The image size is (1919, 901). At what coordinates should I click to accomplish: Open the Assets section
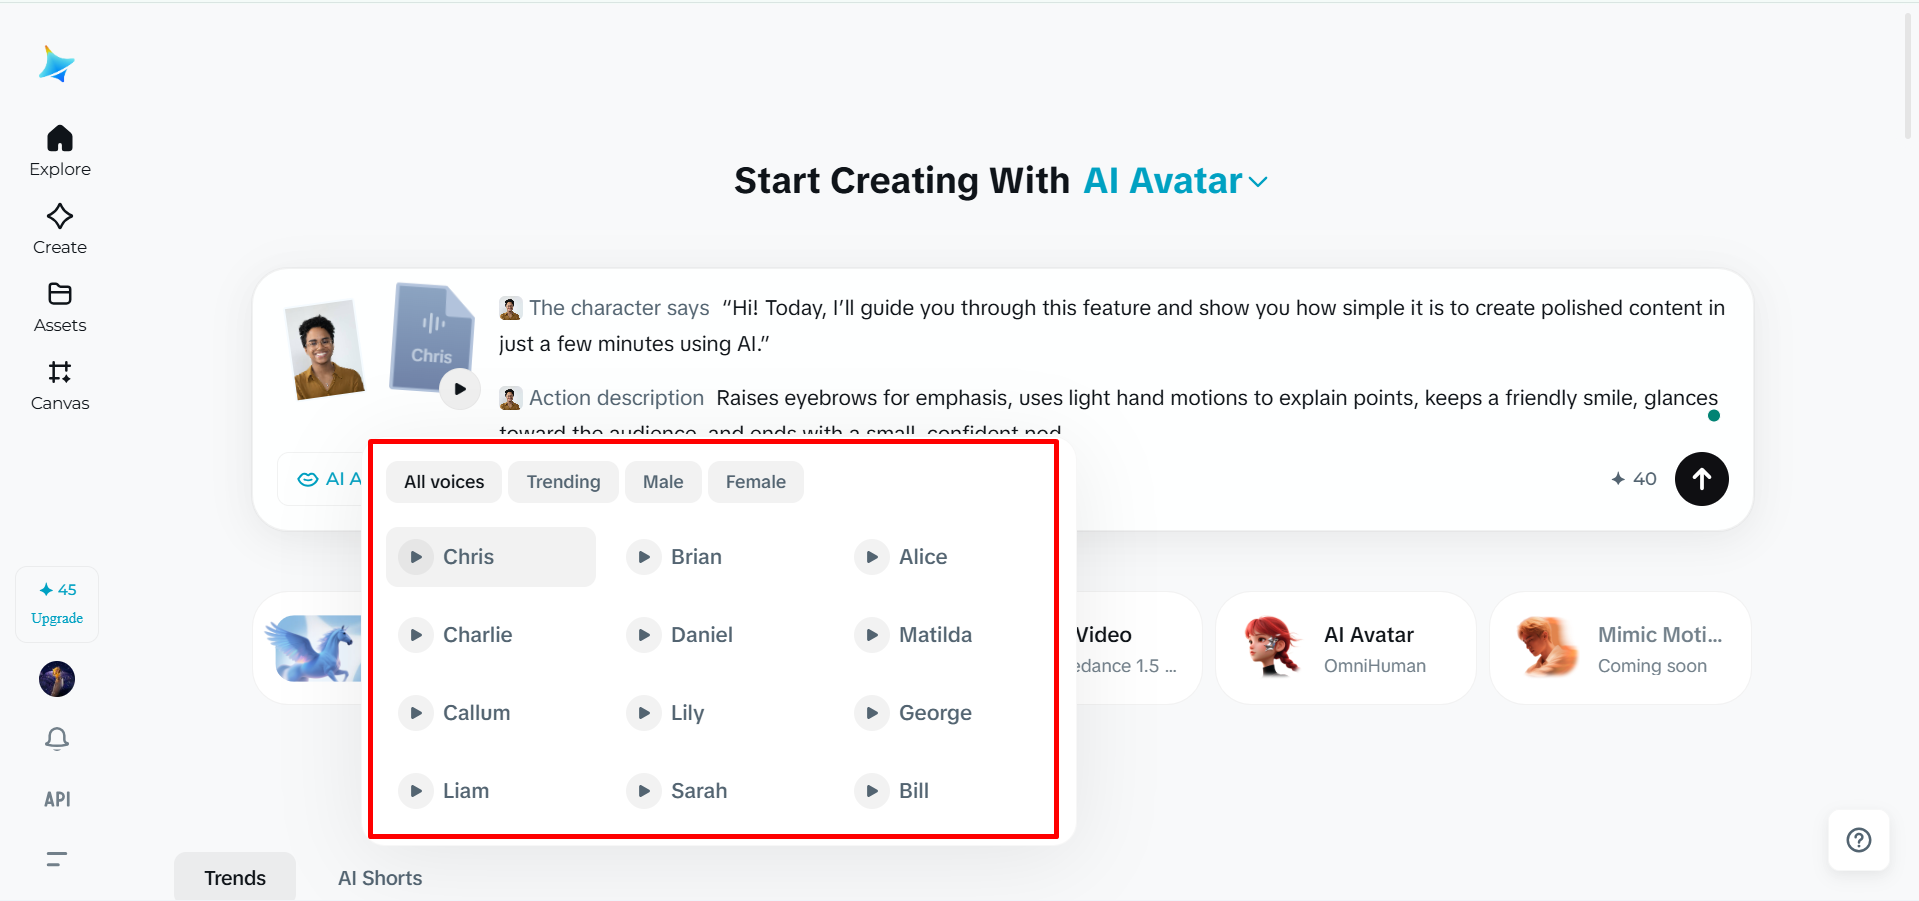tap(59, 306)
